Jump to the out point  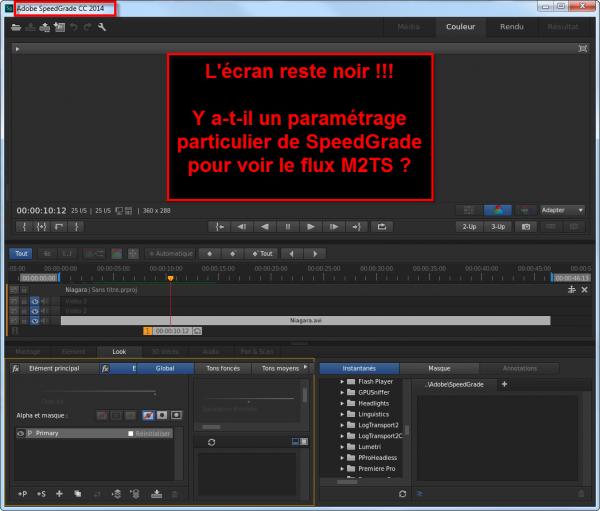357,227
